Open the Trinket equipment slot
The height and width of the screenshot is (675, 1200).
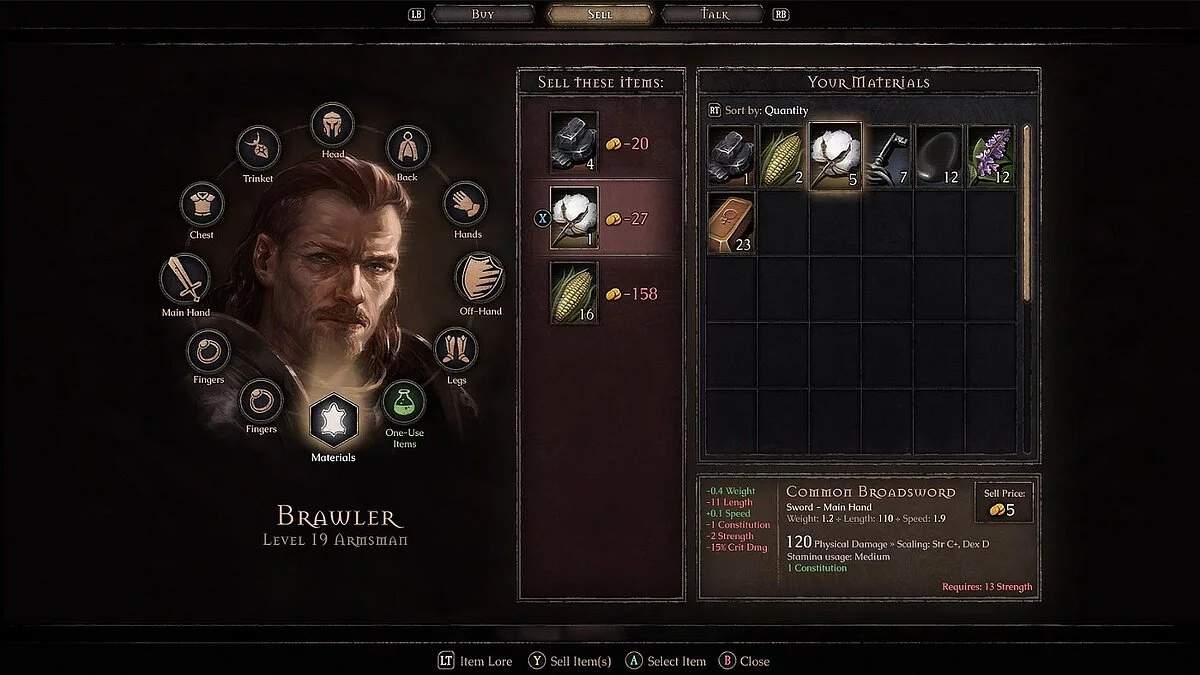point(259,148)
